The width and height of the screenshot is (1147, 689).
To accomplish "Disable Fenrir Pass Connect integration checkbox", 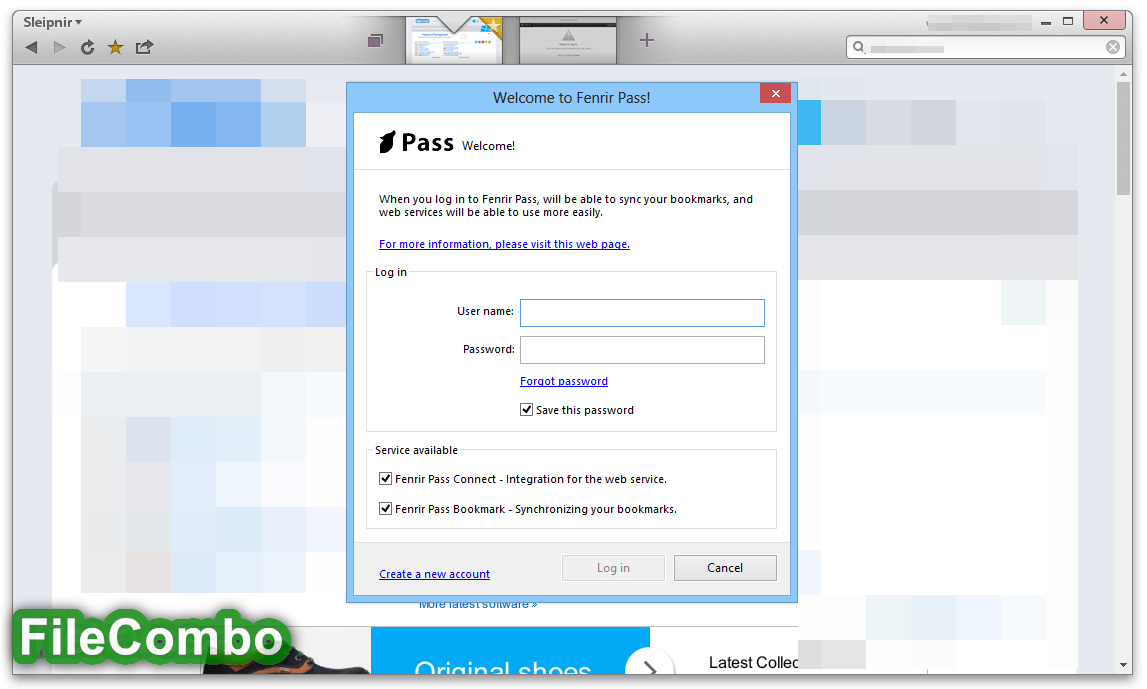I will click(x=386, y=479).
